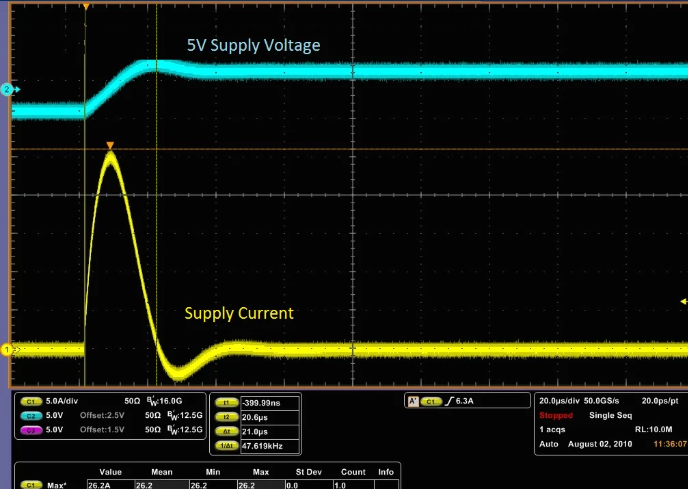
Task: Click the trigger level arrow on right edge
Action: pos(683,300)
